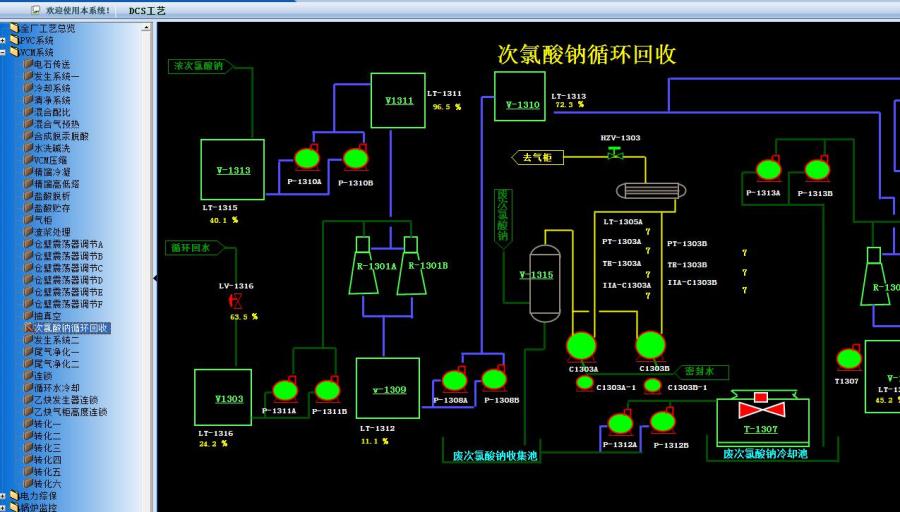This screenshot has height=512, width=900.
Task: Select 气柜 in the tree
Action: (43, 220)
